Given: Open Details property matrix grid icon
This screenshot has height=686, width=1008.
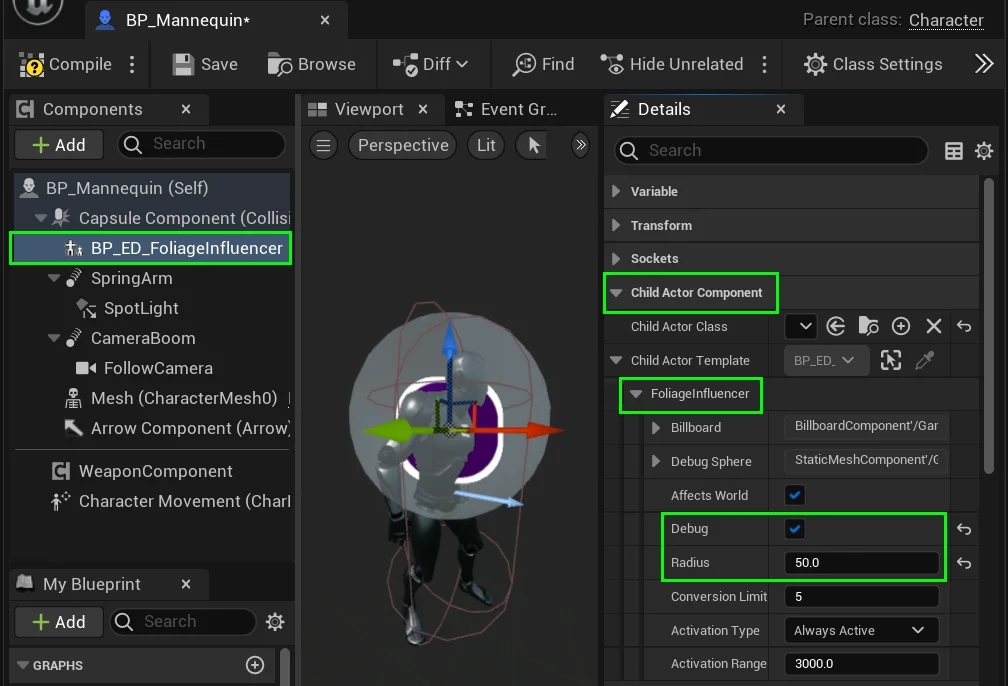Looking at the screenshot, I should click(954, 151).
